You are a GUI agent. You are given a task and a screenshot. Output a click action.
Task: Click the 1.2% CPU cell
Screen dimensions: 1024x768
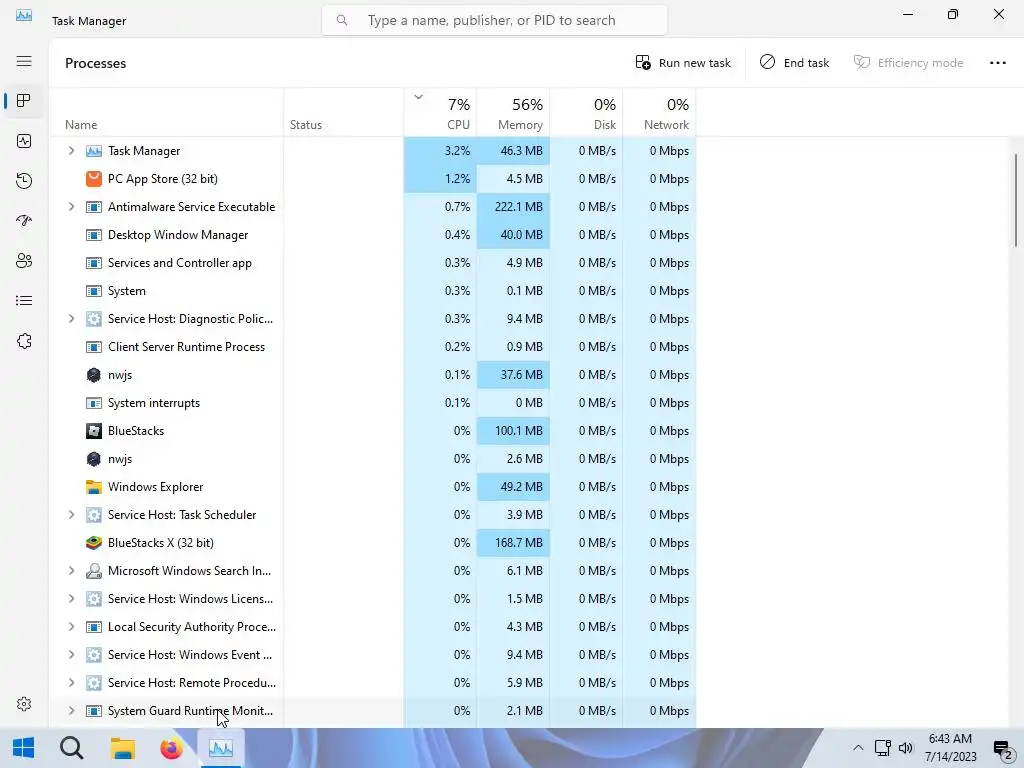click(440, 179)
